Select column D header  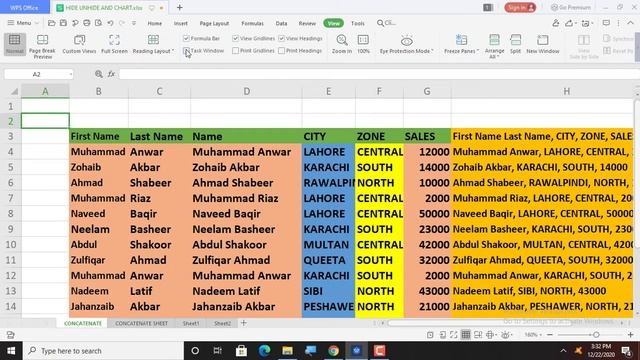(246, 91)
